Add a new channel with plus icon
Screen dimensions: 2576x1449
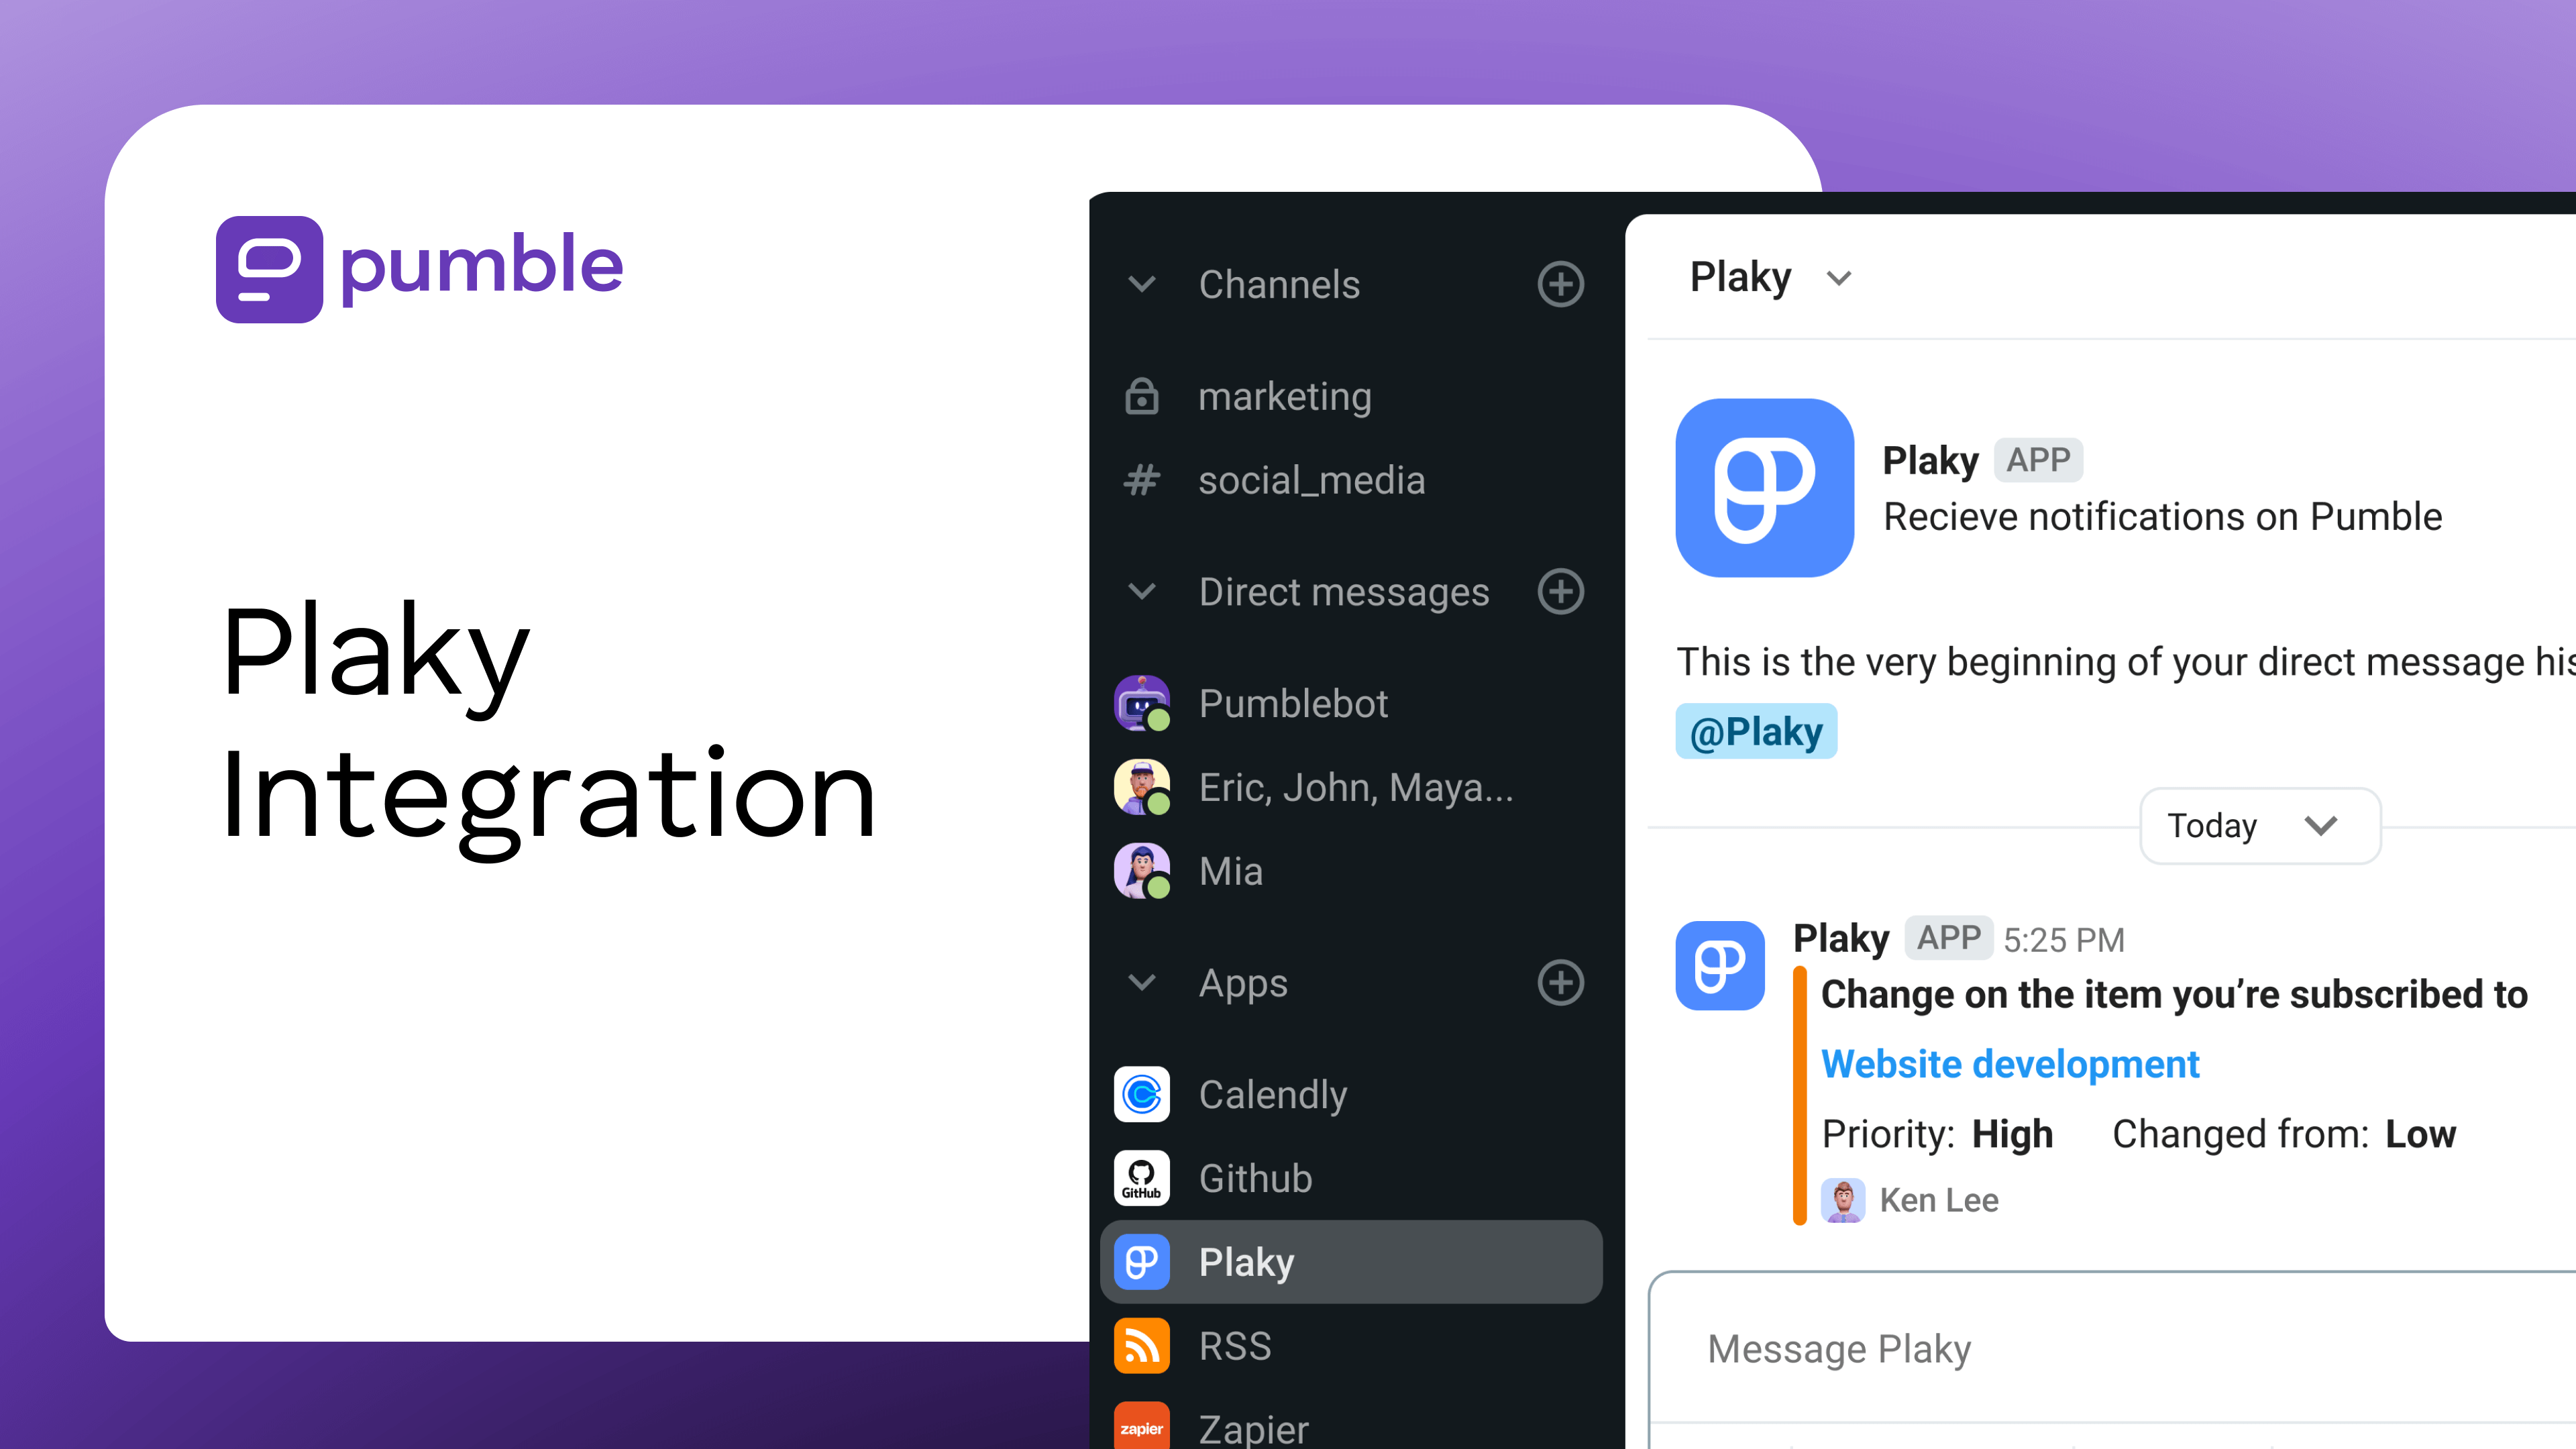pyautogui.click(x=1560, y=284)
